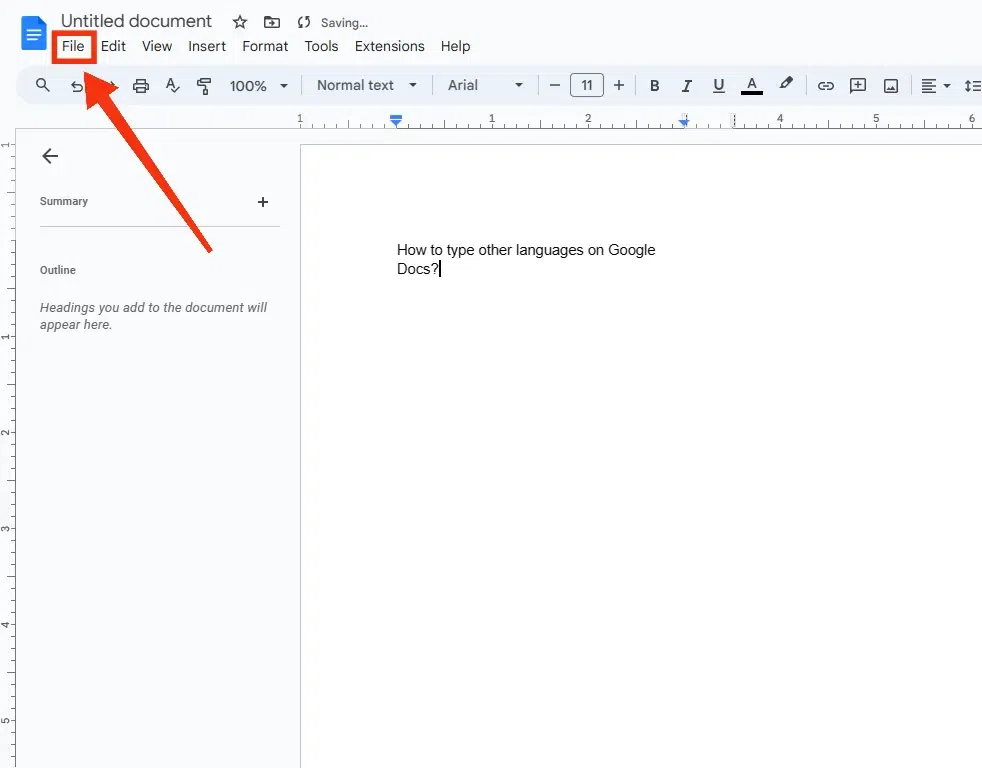Click the Untitled document title
Screen dimensions: 982x768
tap(137, 21)
